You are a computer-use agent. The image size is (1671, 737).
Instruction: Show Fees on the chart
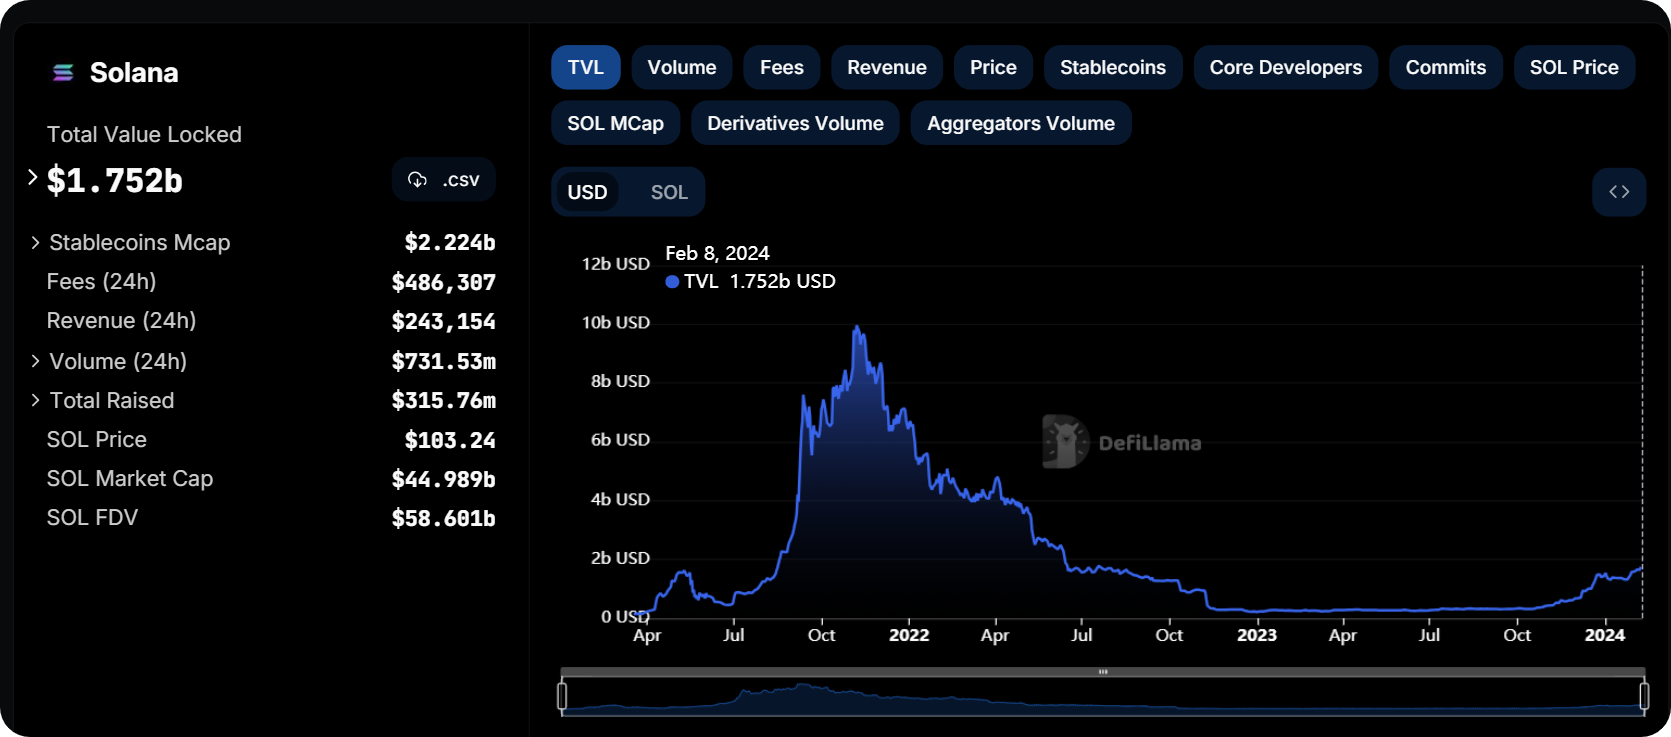click(x=781, y=67)
